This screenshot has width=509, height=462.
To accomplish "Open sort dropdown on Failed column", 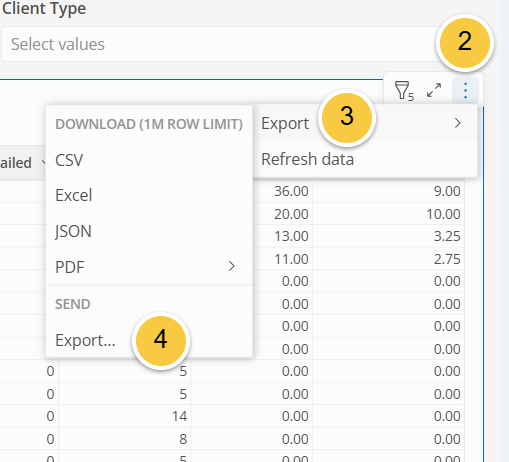I will tap(43, 162).
